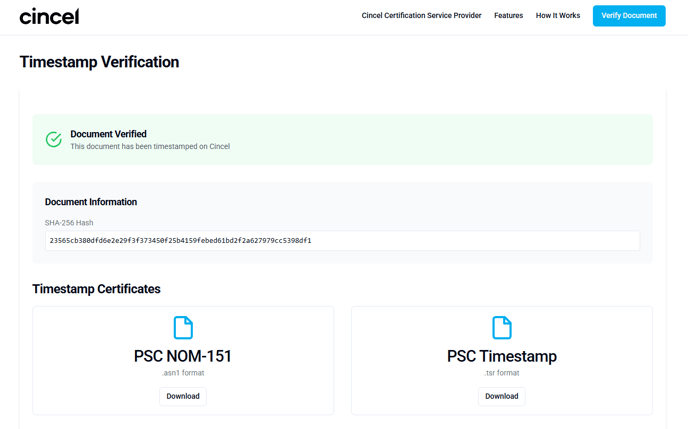Screen dimensions: 688x429
Task: Click the Cincel logo in the header
Action: point(49,16)
